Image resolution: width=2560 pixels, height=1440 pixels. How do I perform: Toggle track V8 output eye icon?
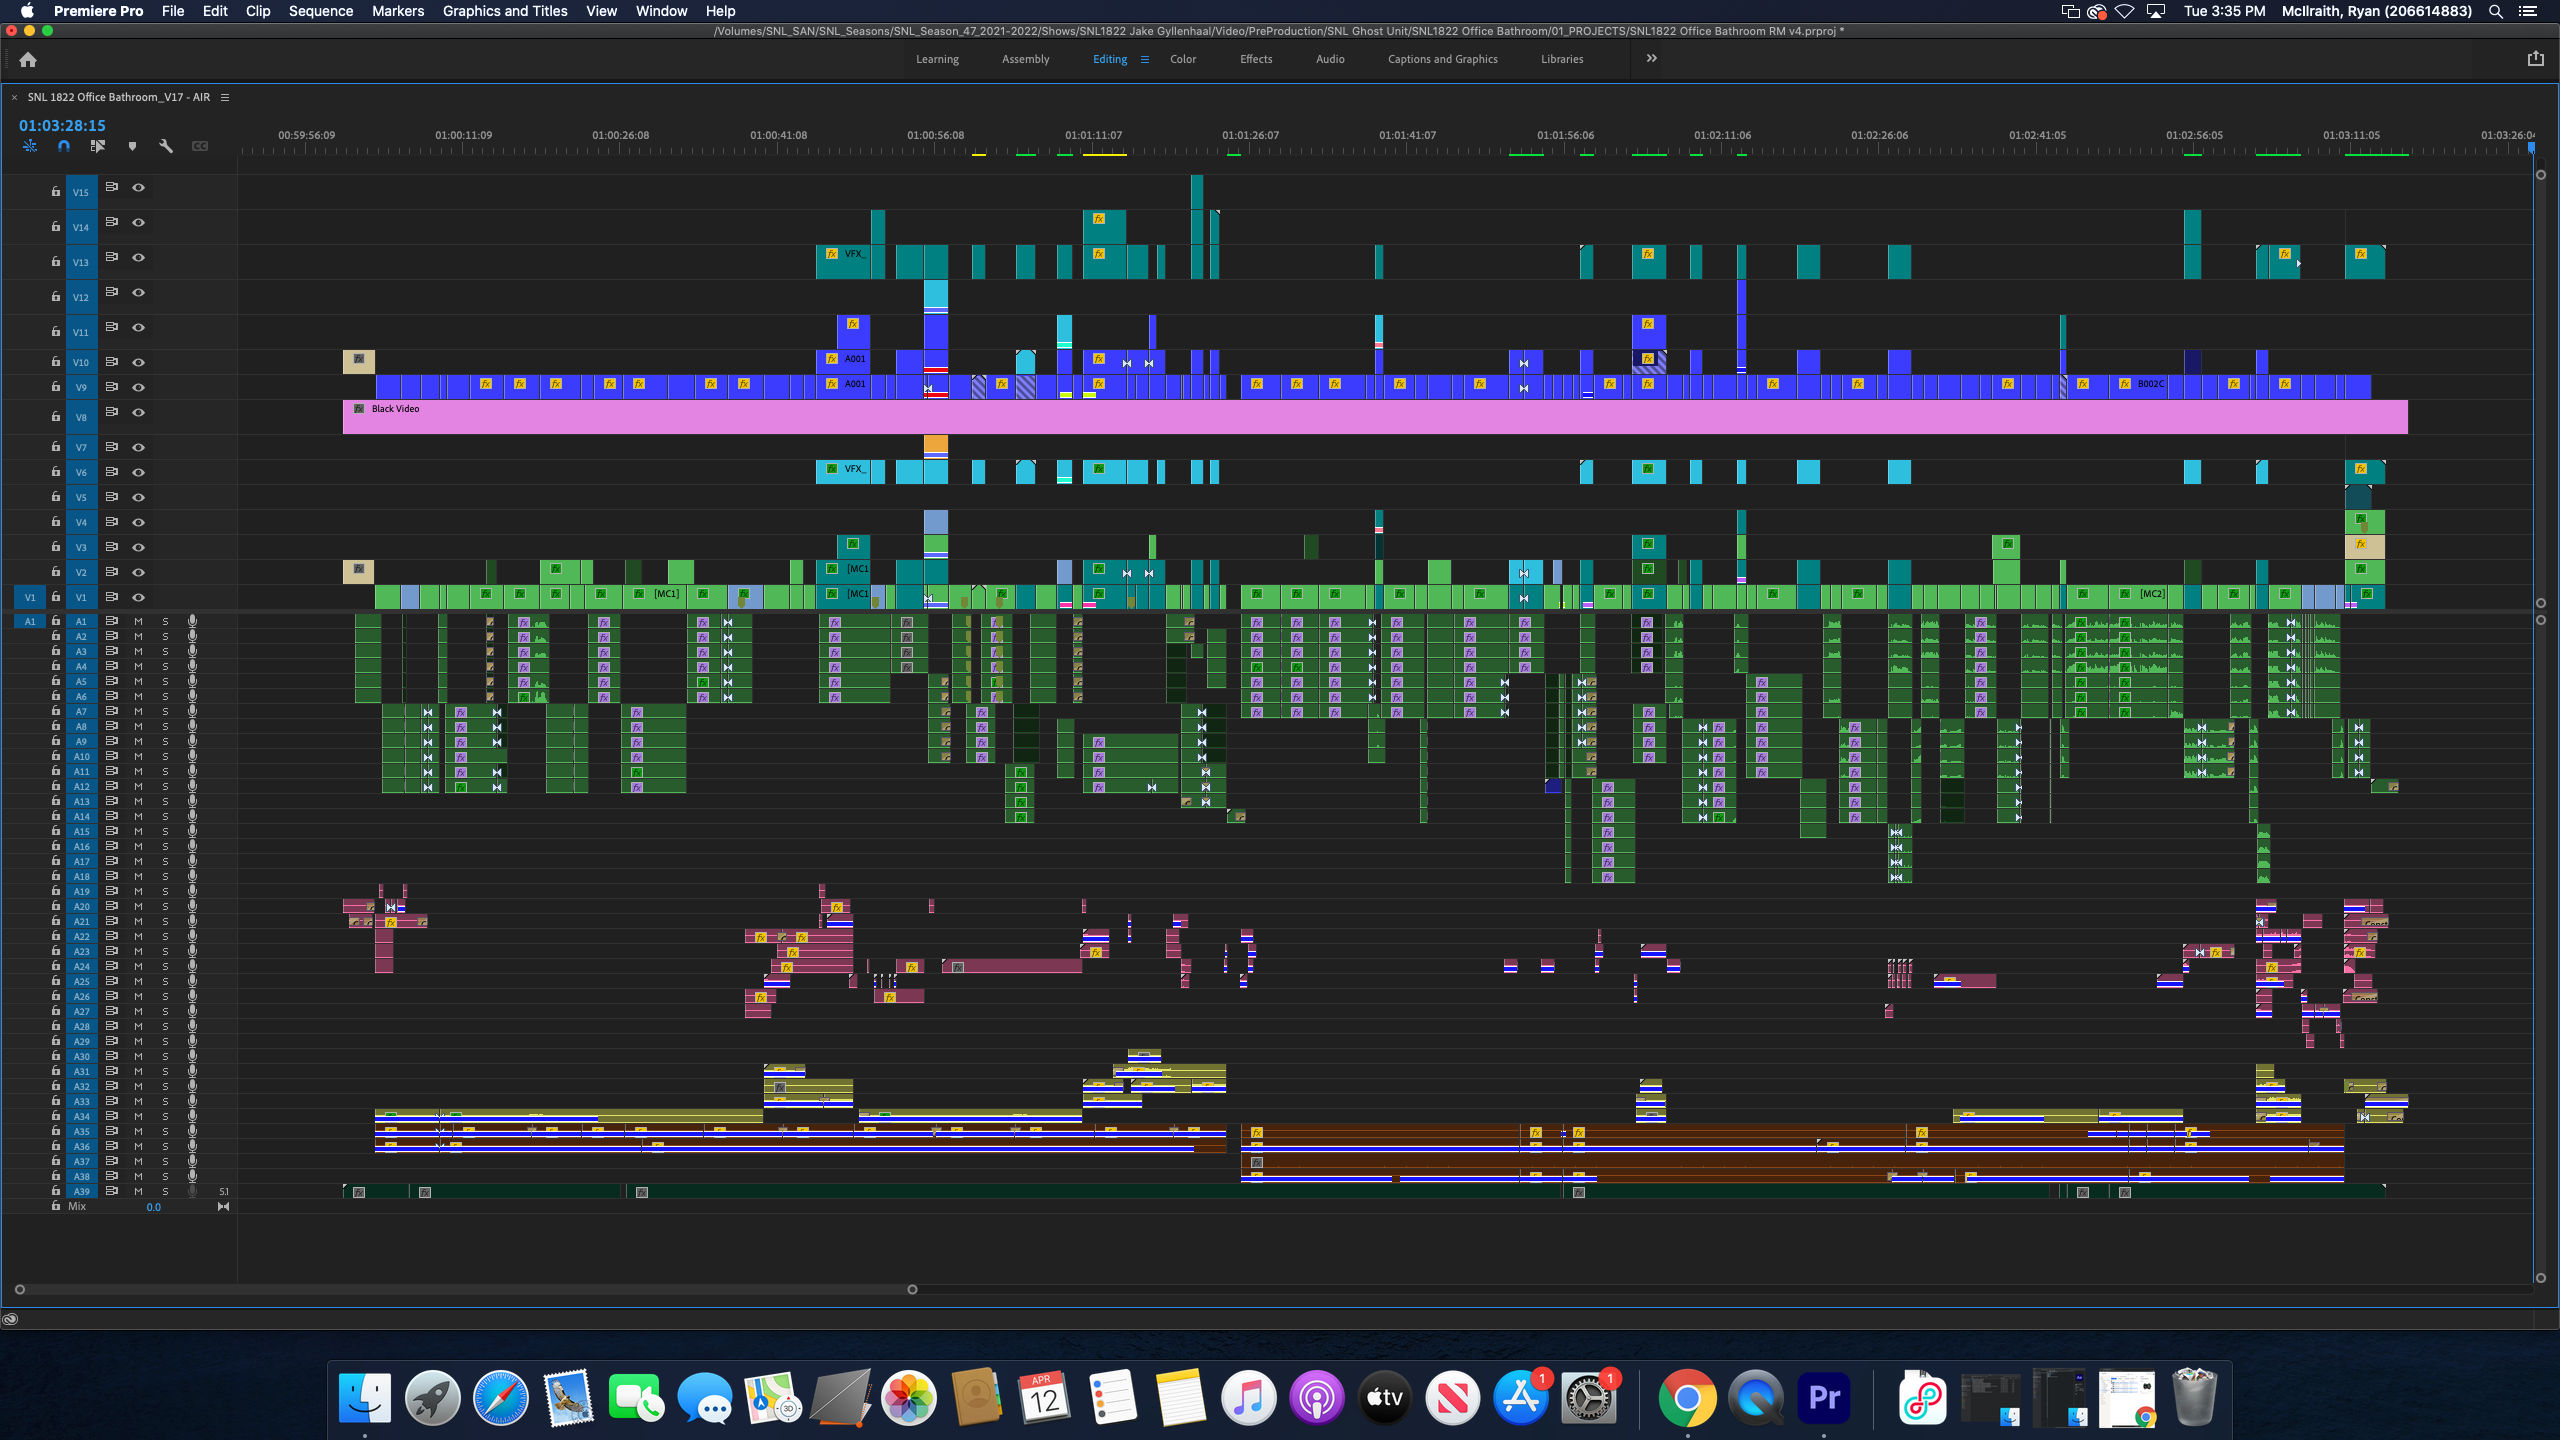(x=139, y=412)
